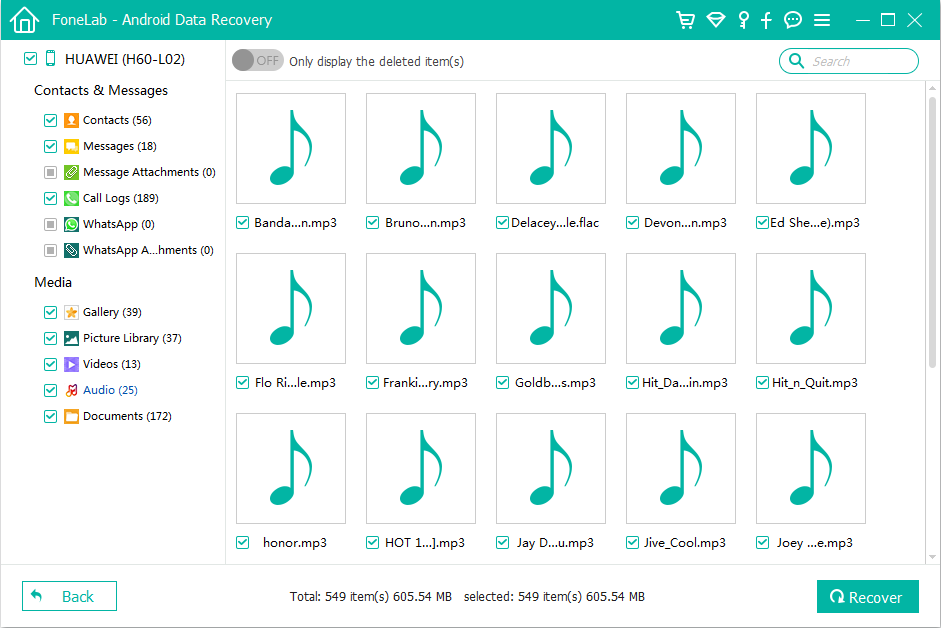This screenshot has width=941, height=628.
Task: Uncheck the Hit_n_Quit.mp3 file checkbox
Action: click(762, 383)
